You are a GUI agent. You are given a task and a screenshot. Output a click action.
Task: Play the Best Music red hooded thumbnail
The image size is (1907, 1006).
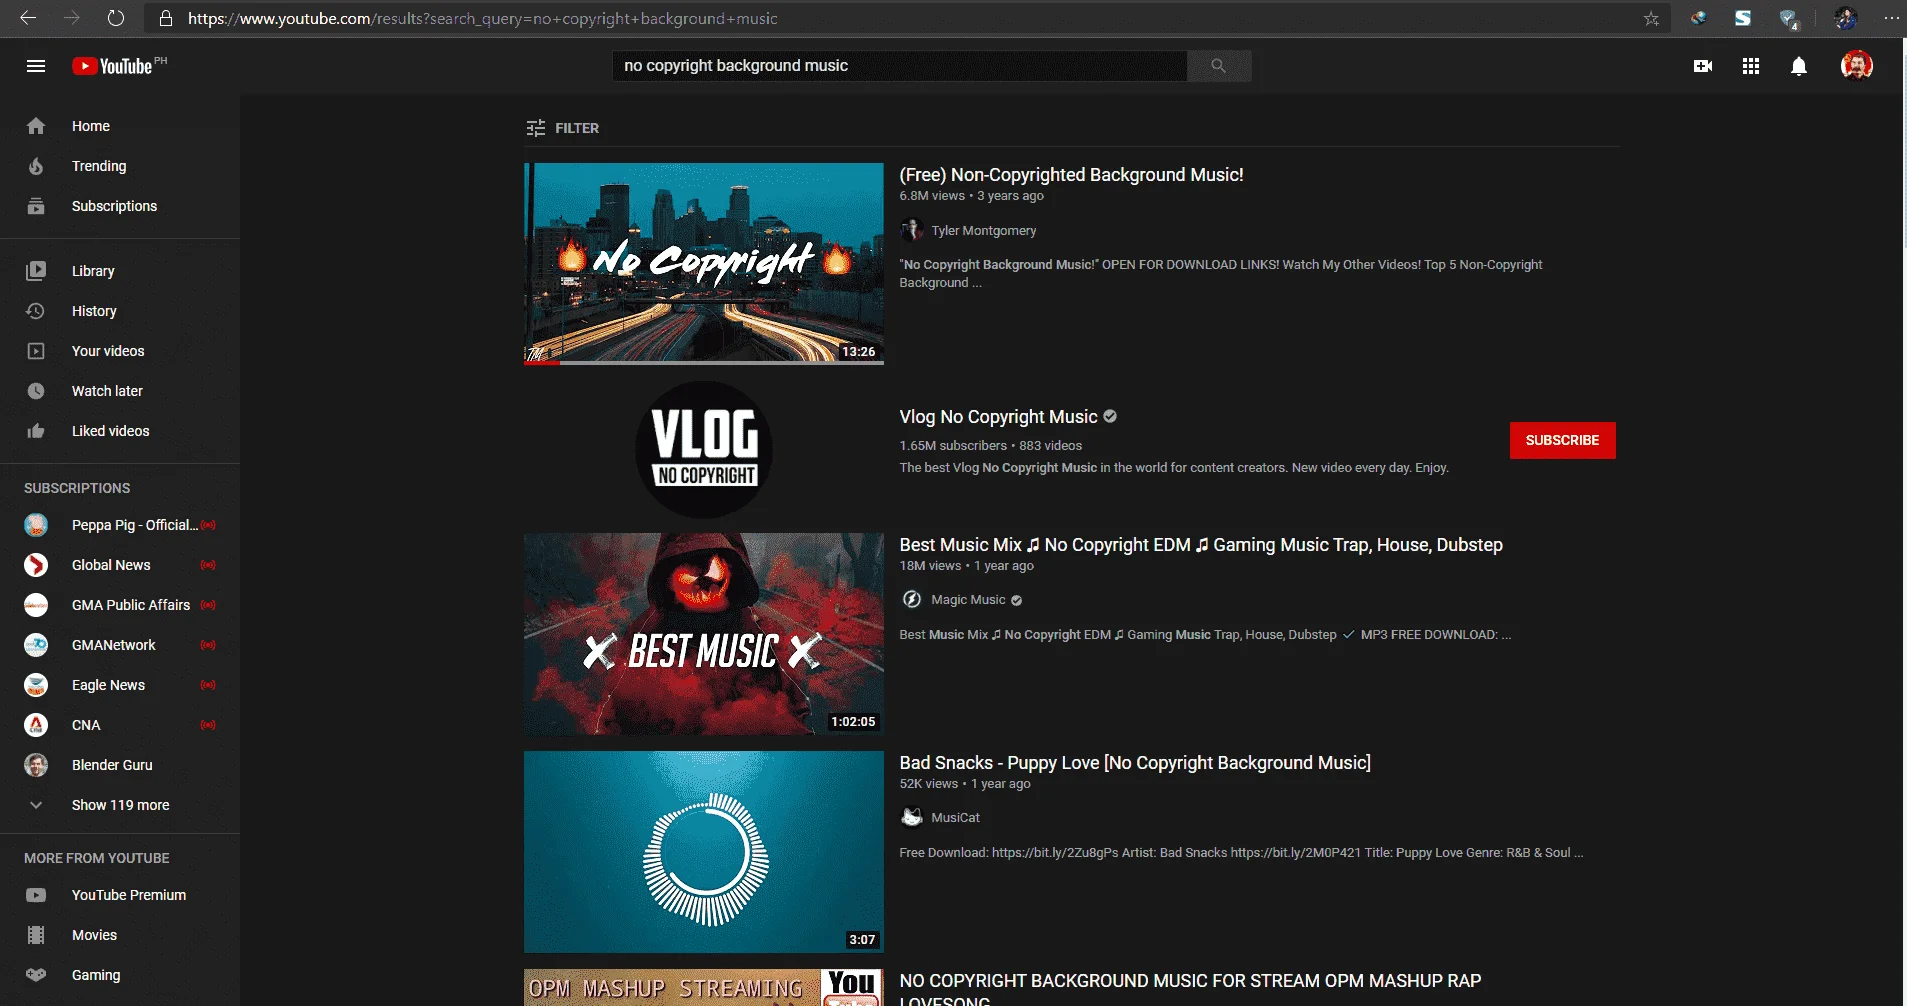tap(704, 634)
